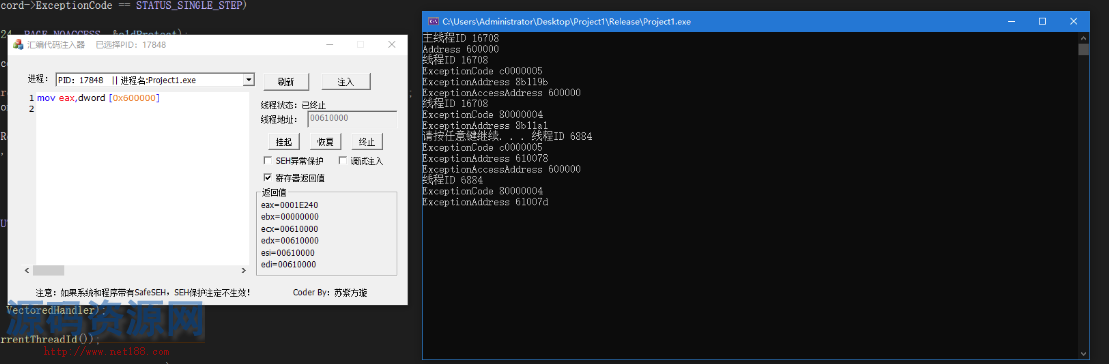This screenshot has width=1109, height=364.
Task: Click the 注入 inject button
Action: 346,81
